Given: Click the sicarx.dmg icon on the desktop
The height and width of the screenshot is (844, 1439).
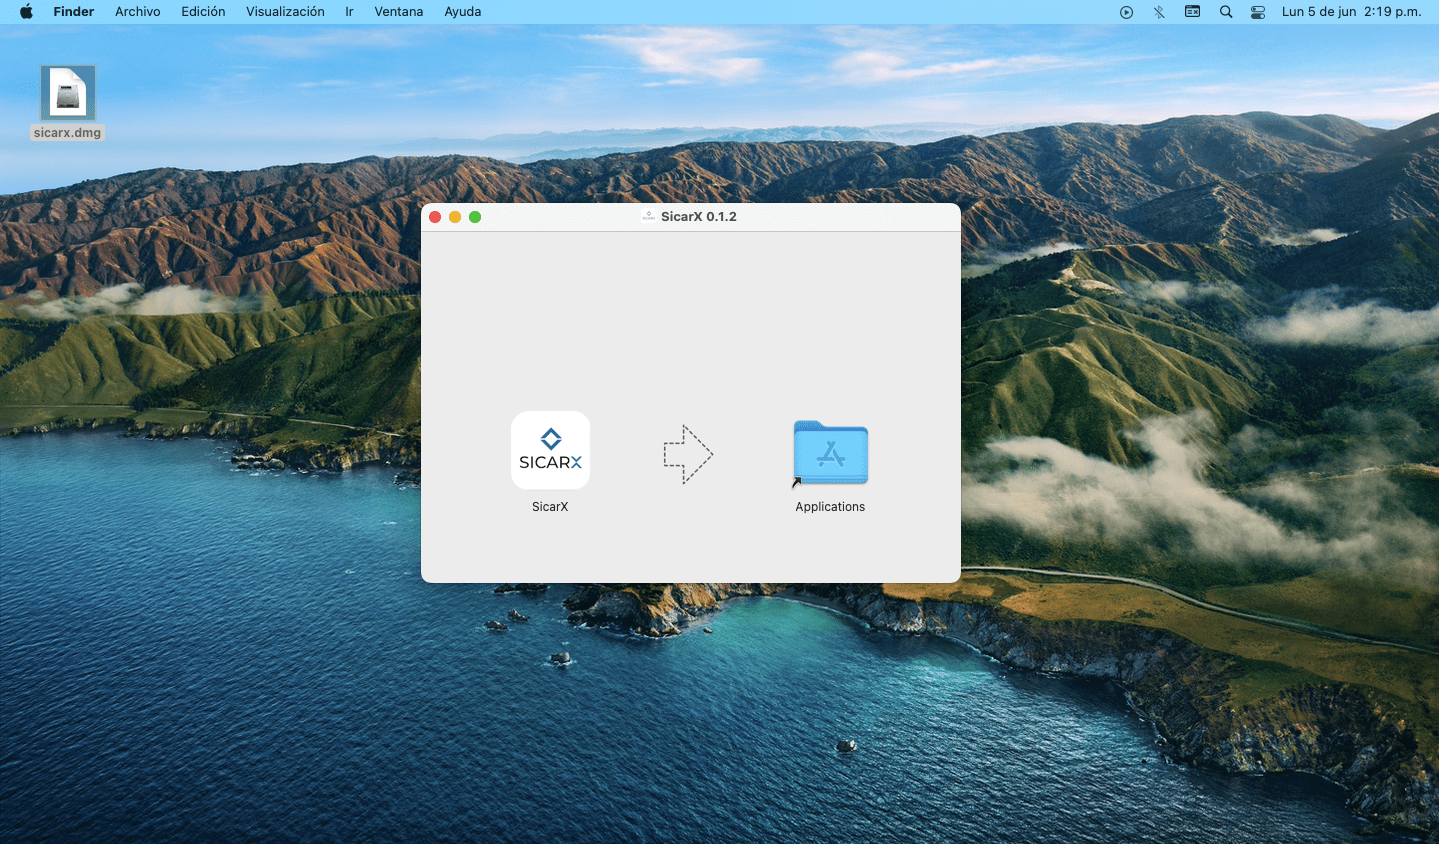Looking at the screenshot, I should (67, 95).
